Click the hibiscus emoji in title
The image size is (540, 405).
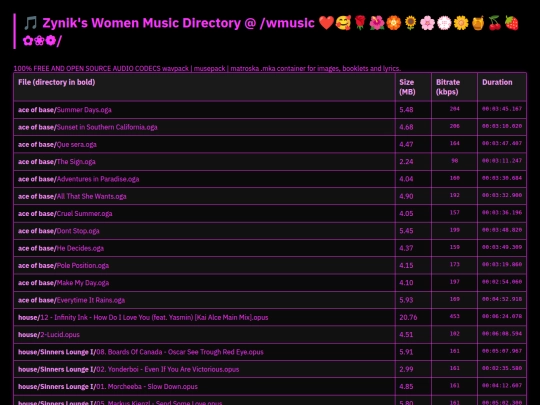coord(377,23)
